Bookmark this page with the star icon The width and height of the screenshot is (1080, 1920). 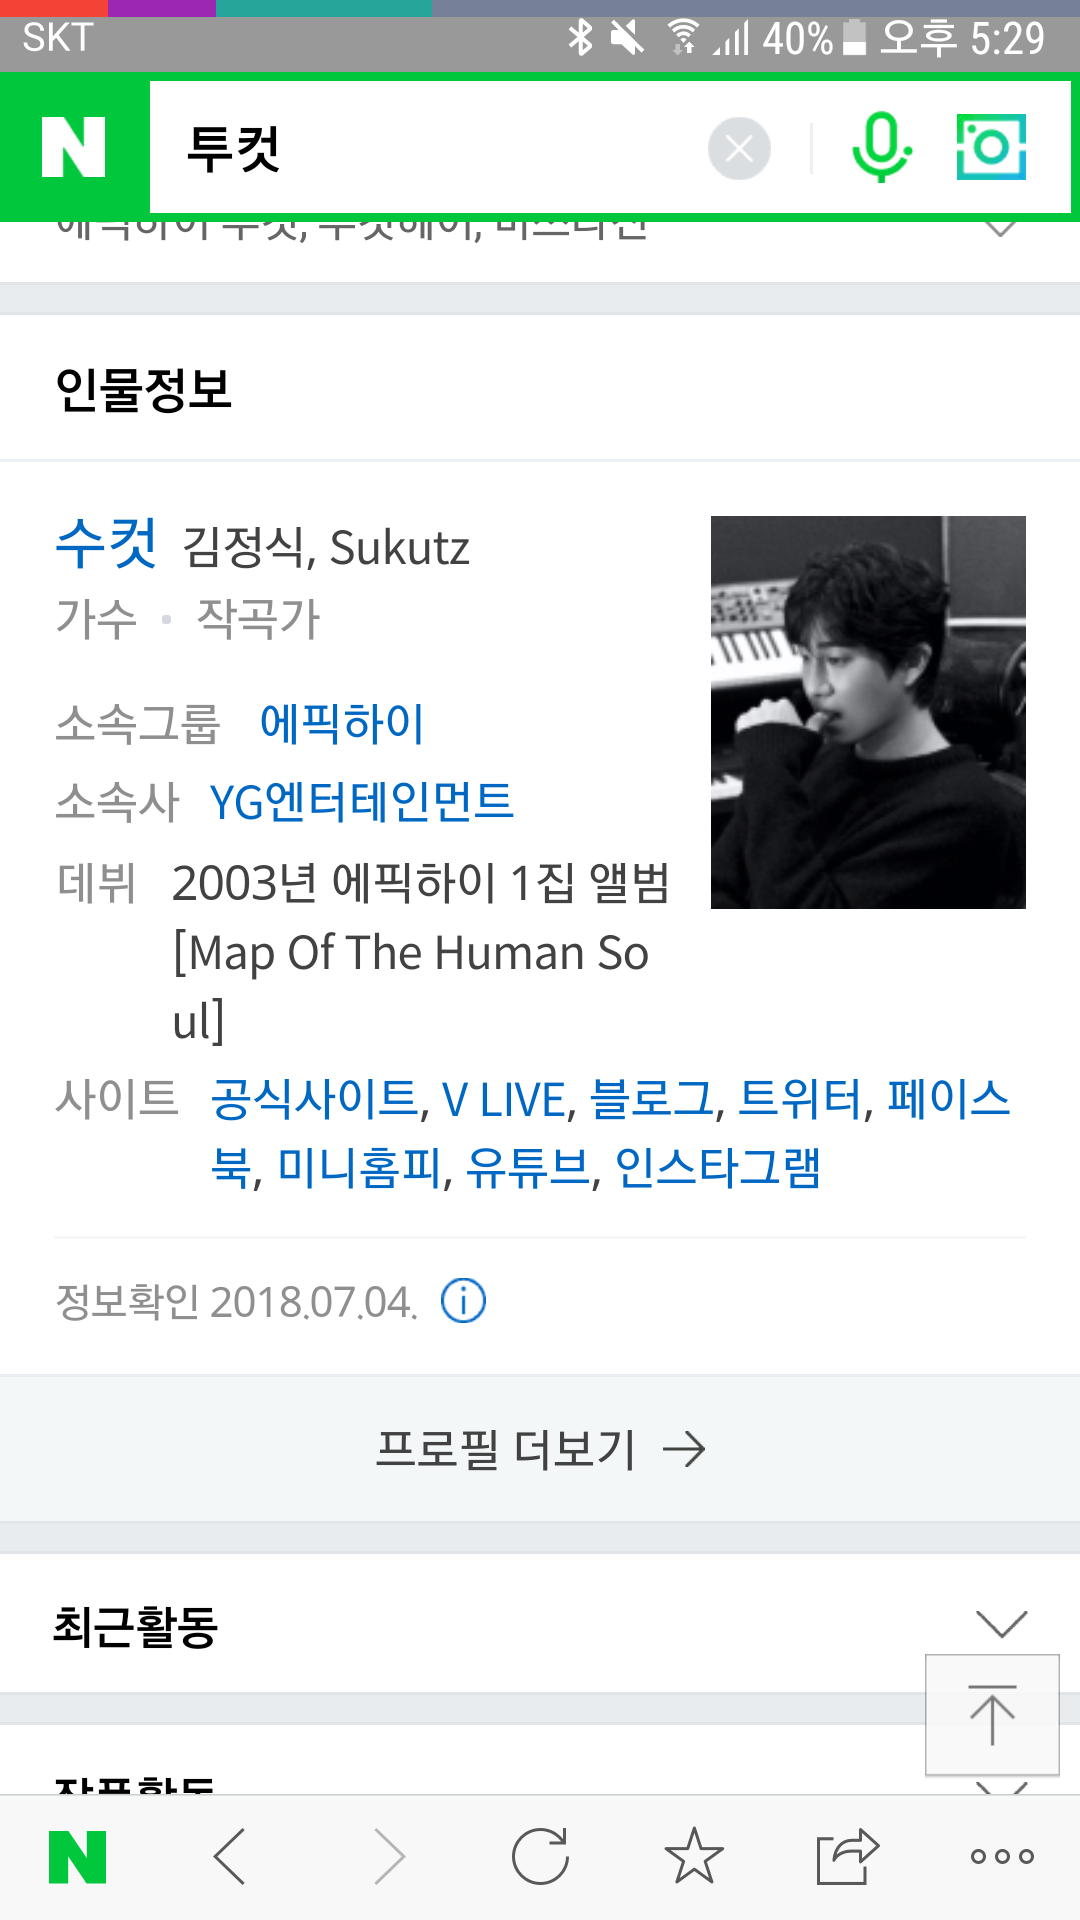point(694,1856)
